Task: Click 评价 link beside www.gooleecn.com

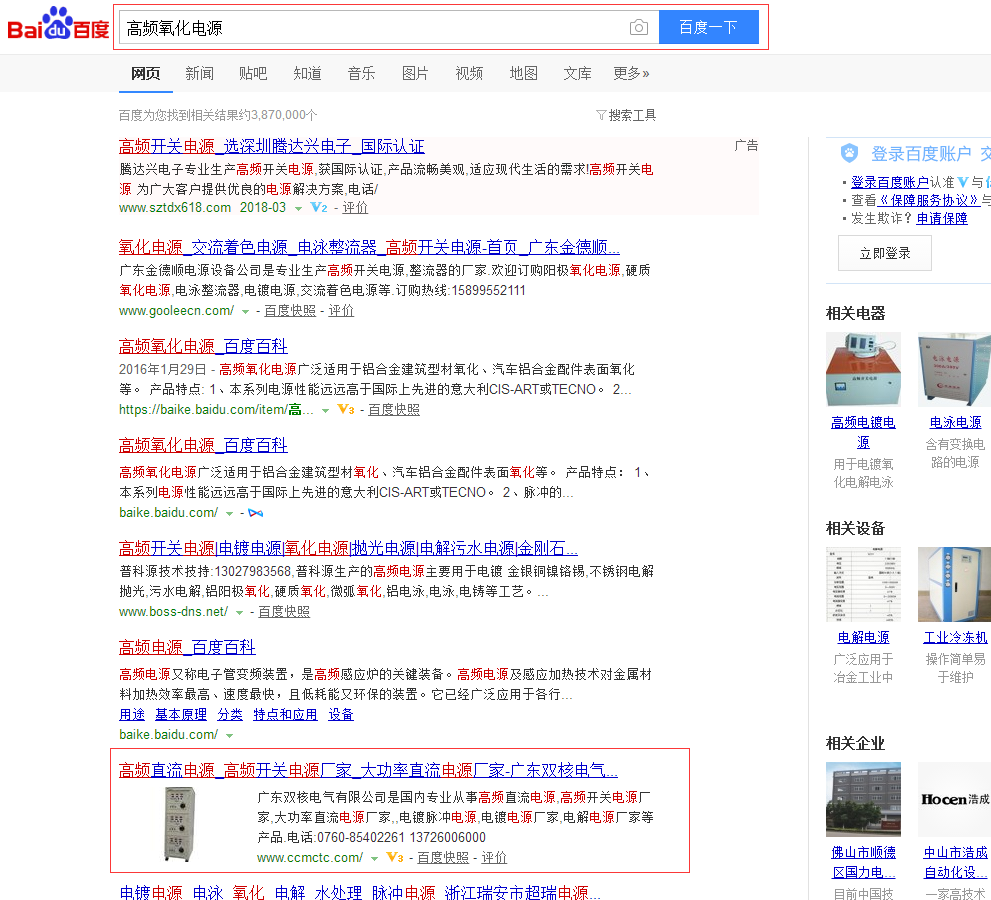Action: tap(341, 310)
